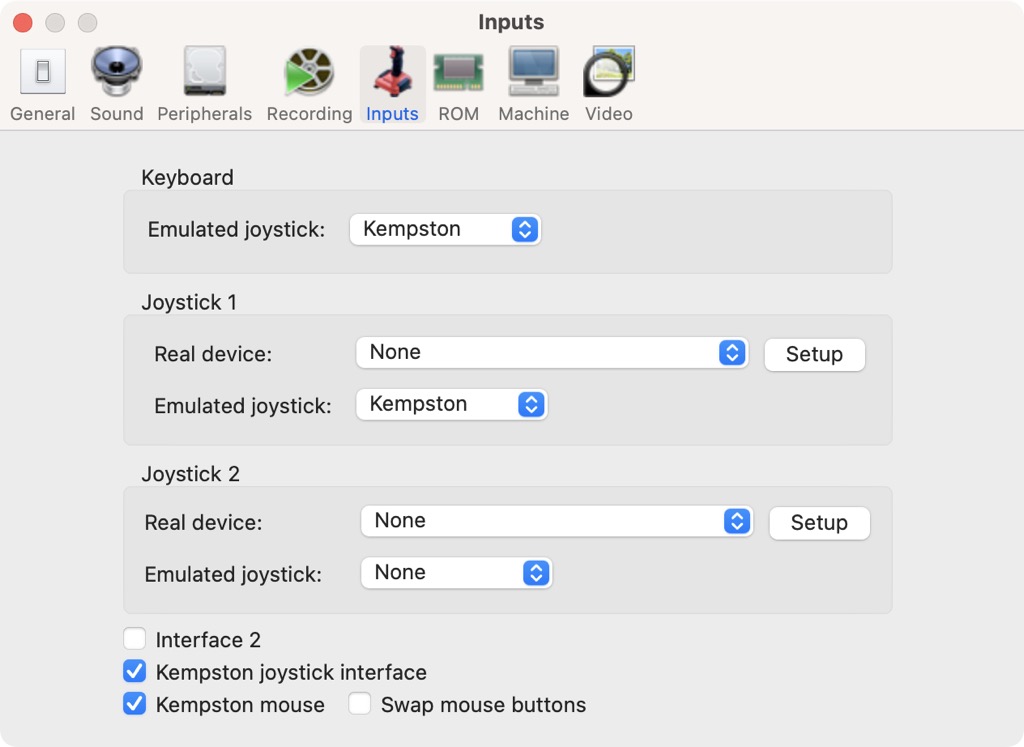Click Setup button for Joystick 1
Image resolution: width=1024 pixels, height=747 pixels.
(x=814, y=354)
